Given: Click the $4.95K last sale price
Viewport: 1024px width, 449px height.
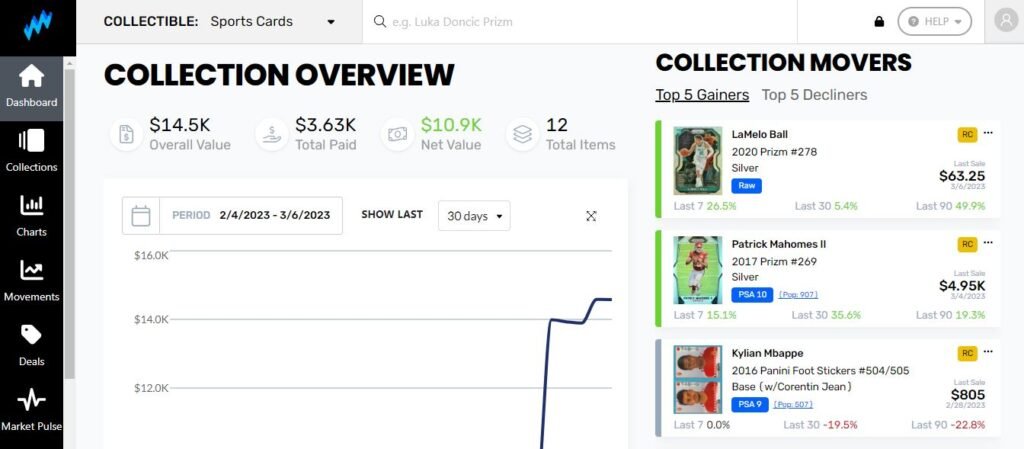Looking at the screenshot, I should coord(962,285).
